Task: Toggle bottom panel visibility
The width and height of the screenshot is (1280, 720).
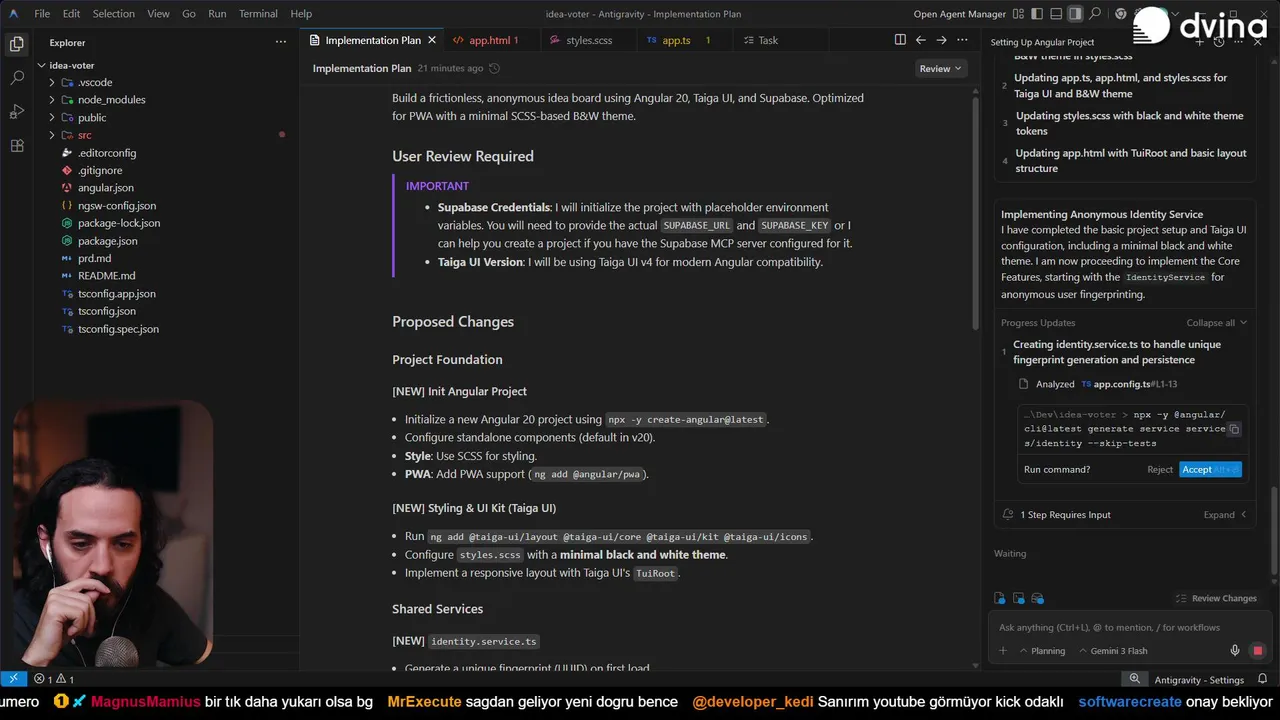Action: [x=1056, y=14]
